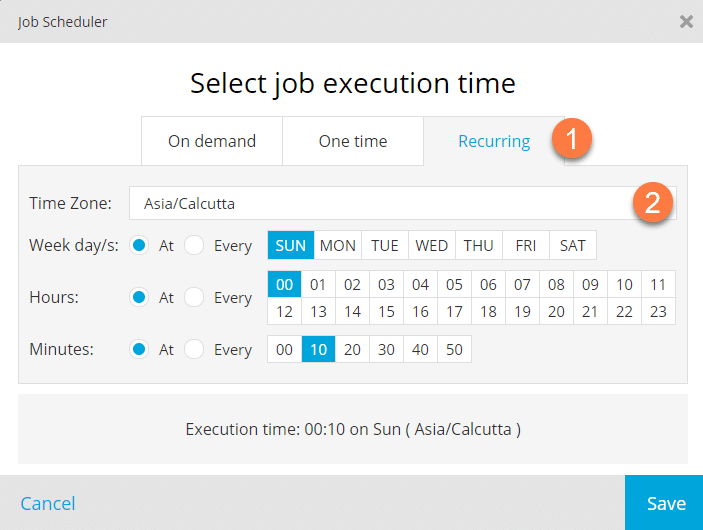Screen dimensions: 703x530
Task: Toggle the THU weekday button
Action: [x=479, y=245]
